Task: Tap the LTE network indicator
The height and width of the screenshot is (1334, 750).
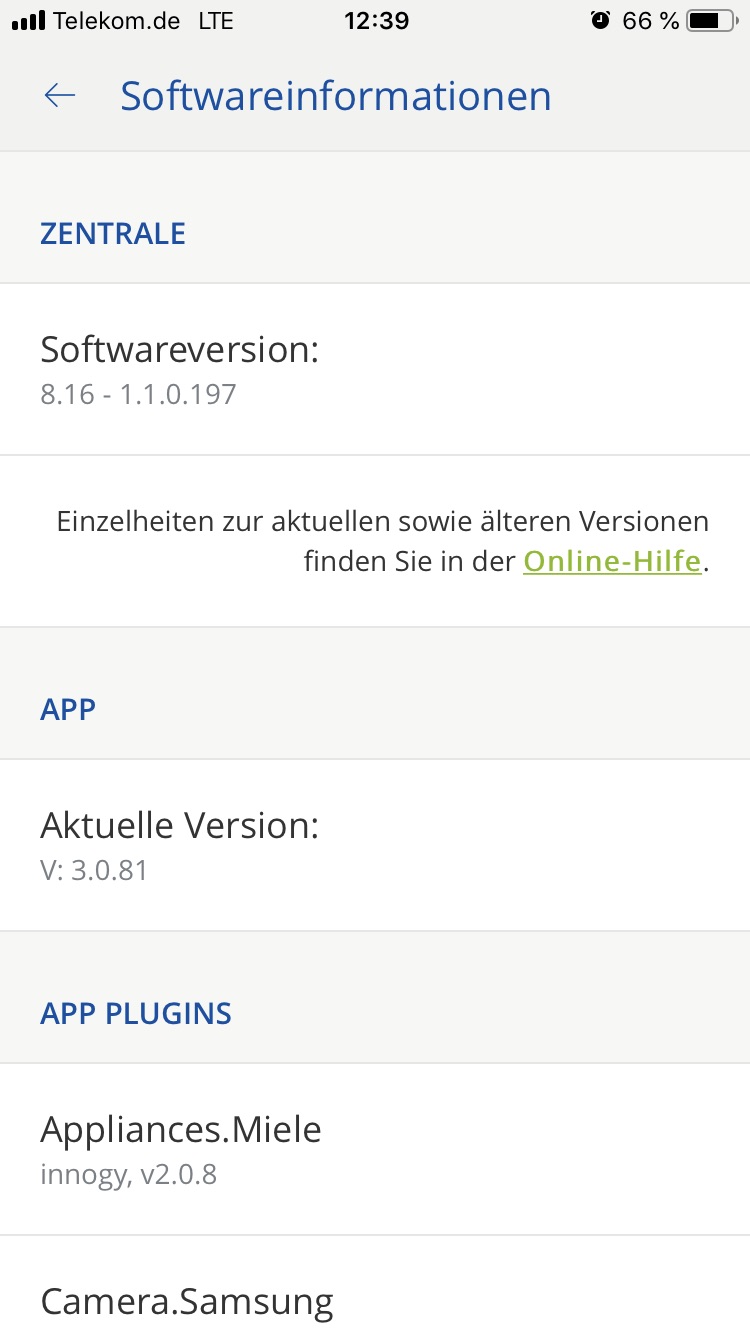Action: click(x=216, y=20)
